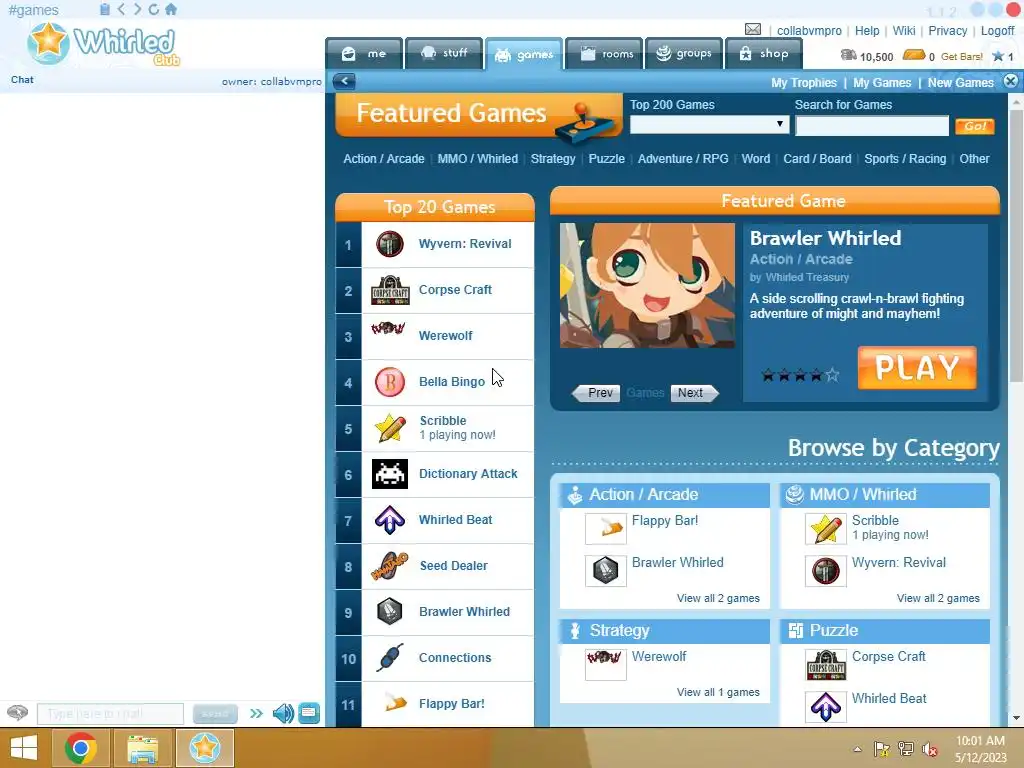This screenshot has height=768, width=1024.
Task: Click the Flappy Bar! icon in Action / Arcade
Action: coord(605,528)
